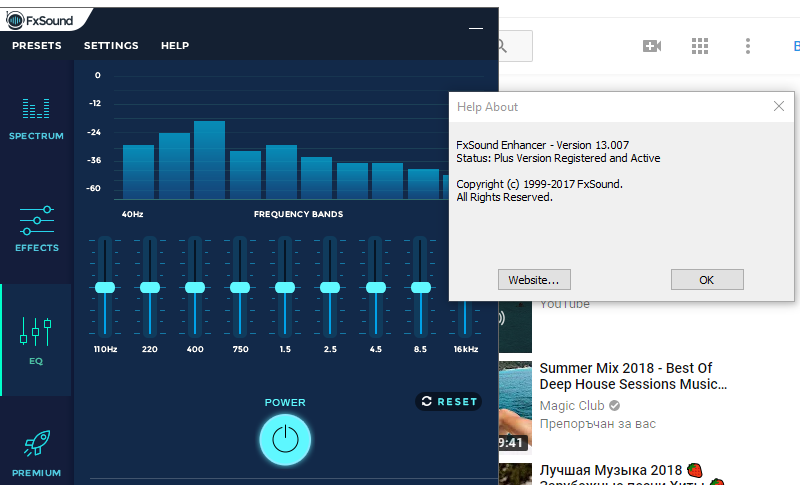Click the 110Hz EQ slider handle

pos(105,288)
